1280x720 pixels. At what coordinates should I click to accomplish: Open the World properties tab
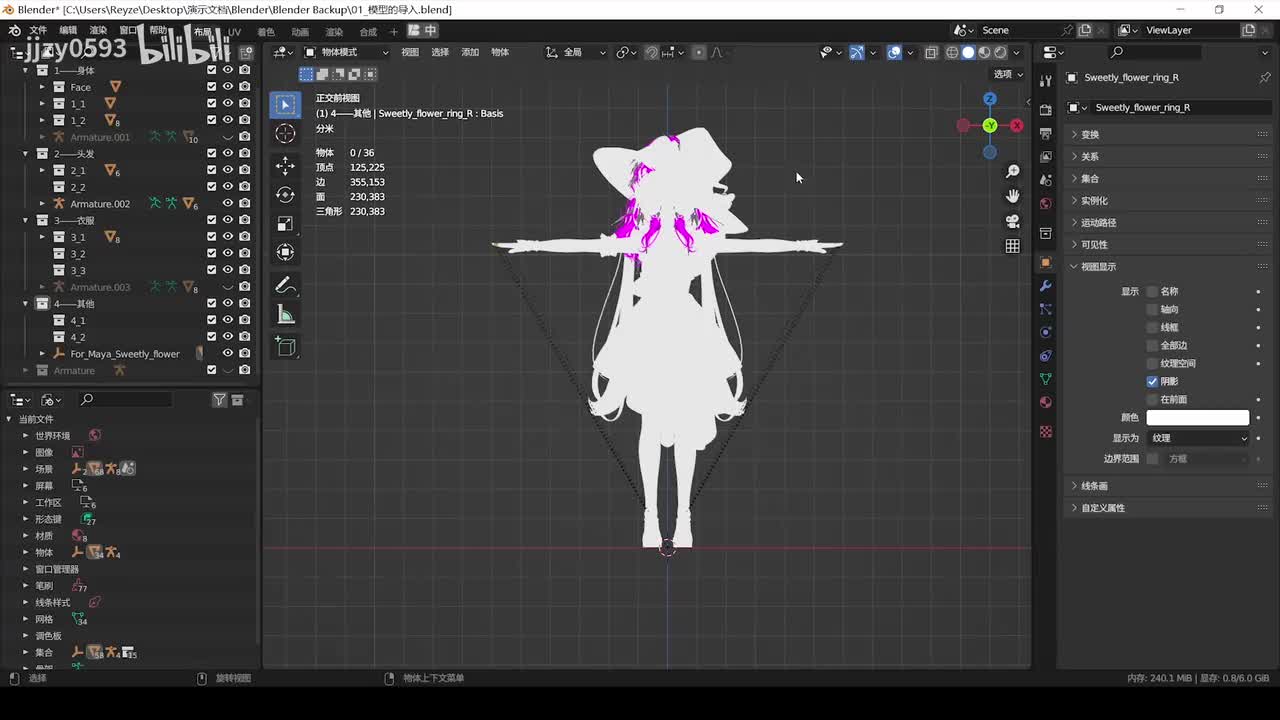[x=1046, y=203]
